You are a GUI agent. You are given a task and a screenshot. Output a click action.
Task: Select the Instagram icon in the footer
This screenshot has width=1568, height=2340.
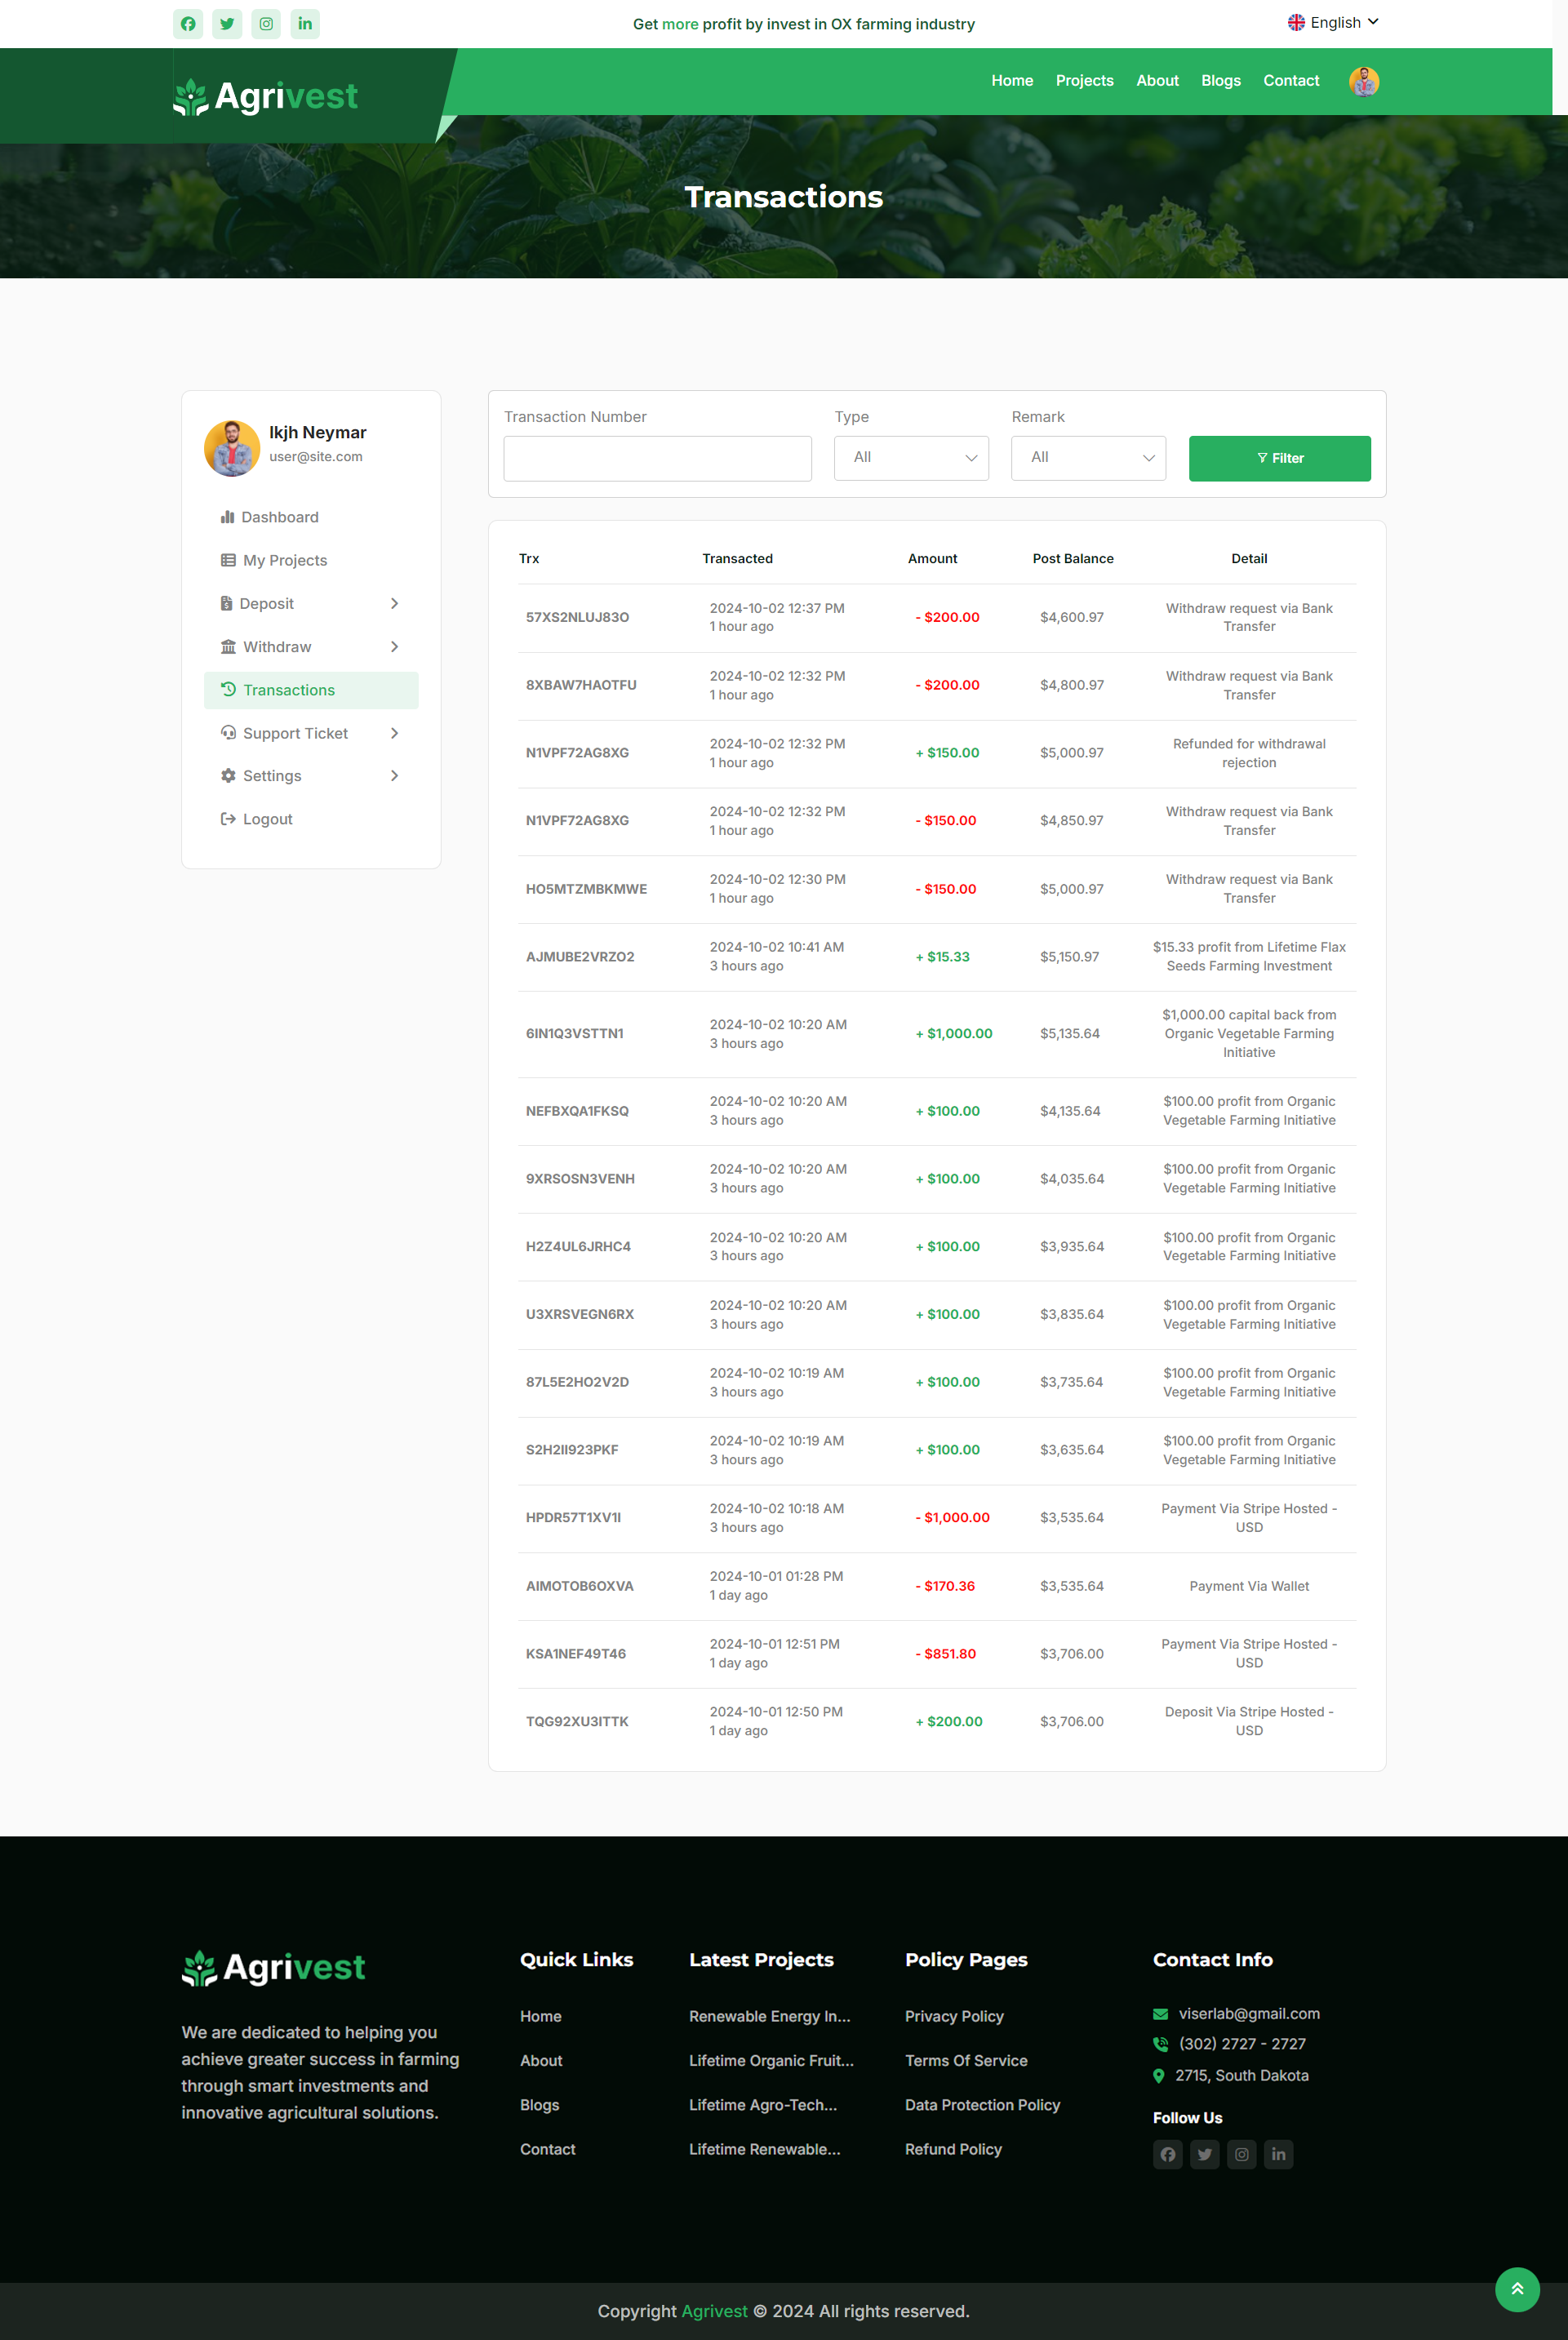(1241, 2154)
